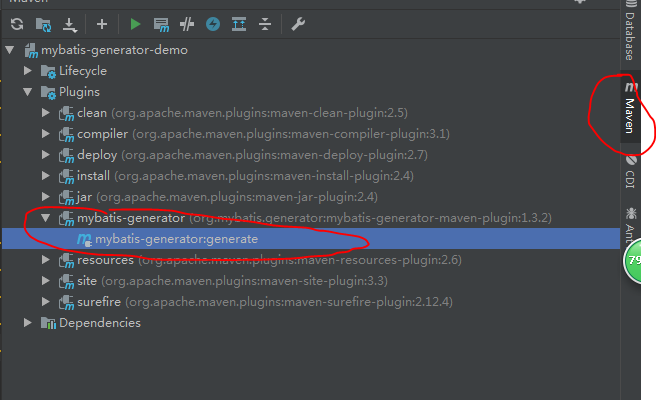The height and width of the screenshot is (400, 656).
Task: Select the Plugins tree item
Action: [79, 92]
